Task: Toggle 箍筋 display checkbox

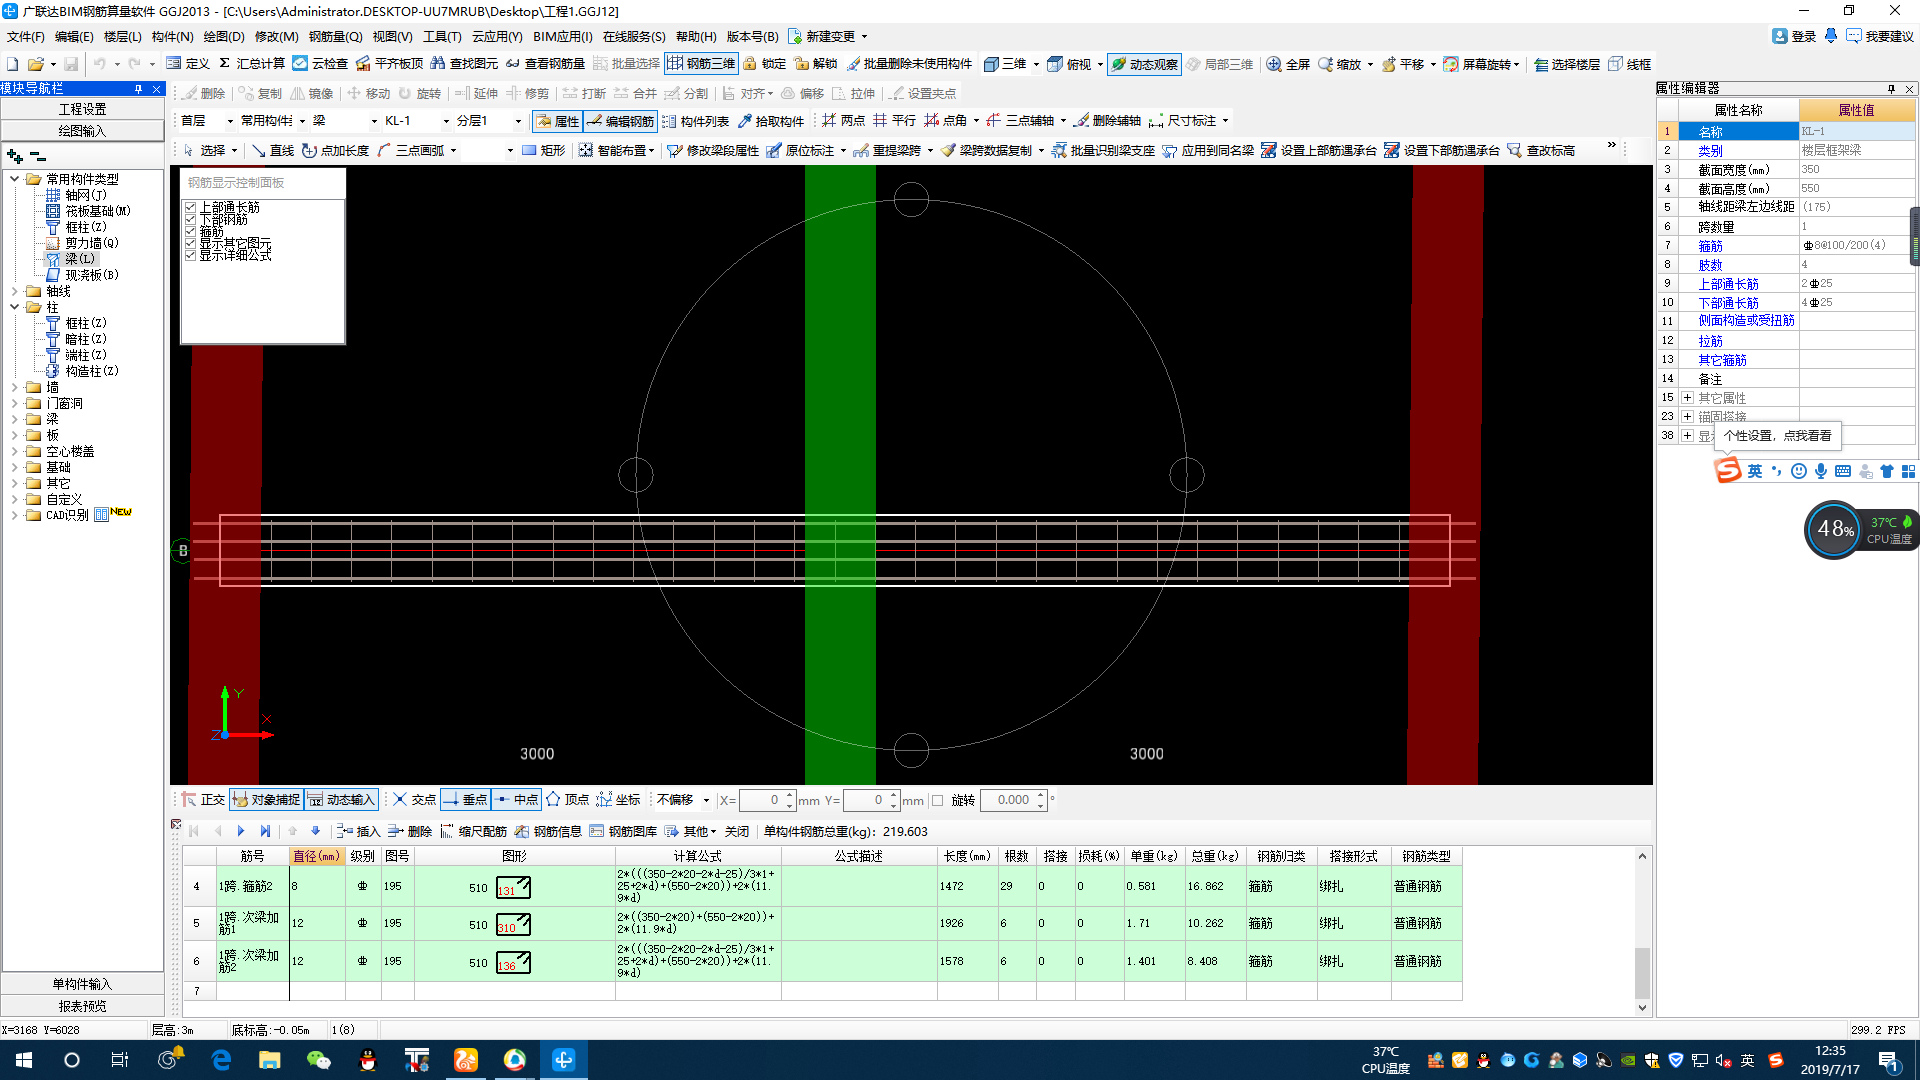Action: (x=191, y=231)
